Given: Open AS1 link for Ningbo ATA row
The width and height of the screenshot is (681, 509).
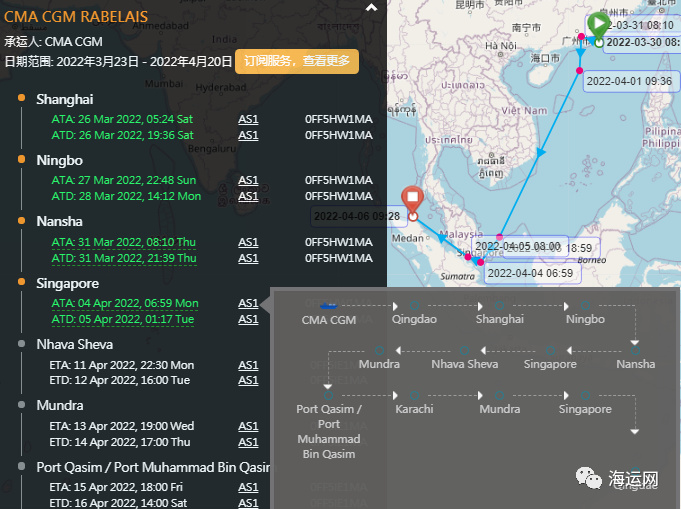Looking at the screenshot, I should tap(248, 180).
